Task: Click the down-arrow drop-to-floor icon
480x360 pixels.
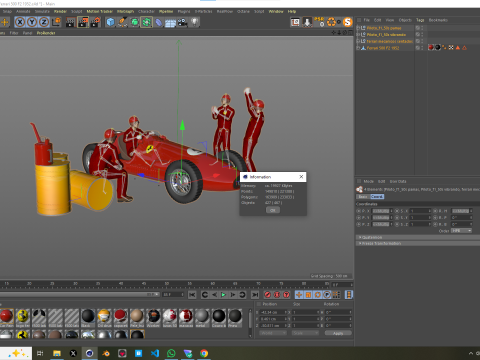Action: (307, 22)
